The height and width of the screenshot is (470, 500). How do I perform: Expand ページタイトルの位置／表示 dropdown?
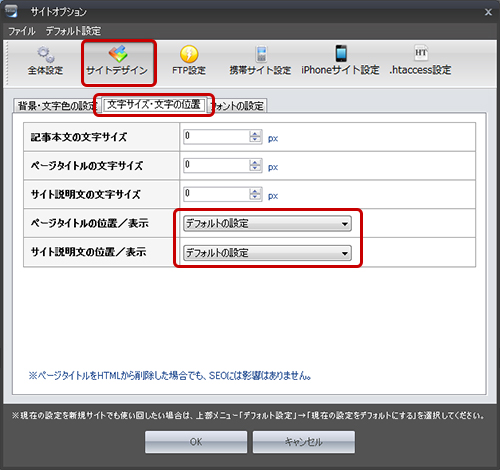[267, 224]
